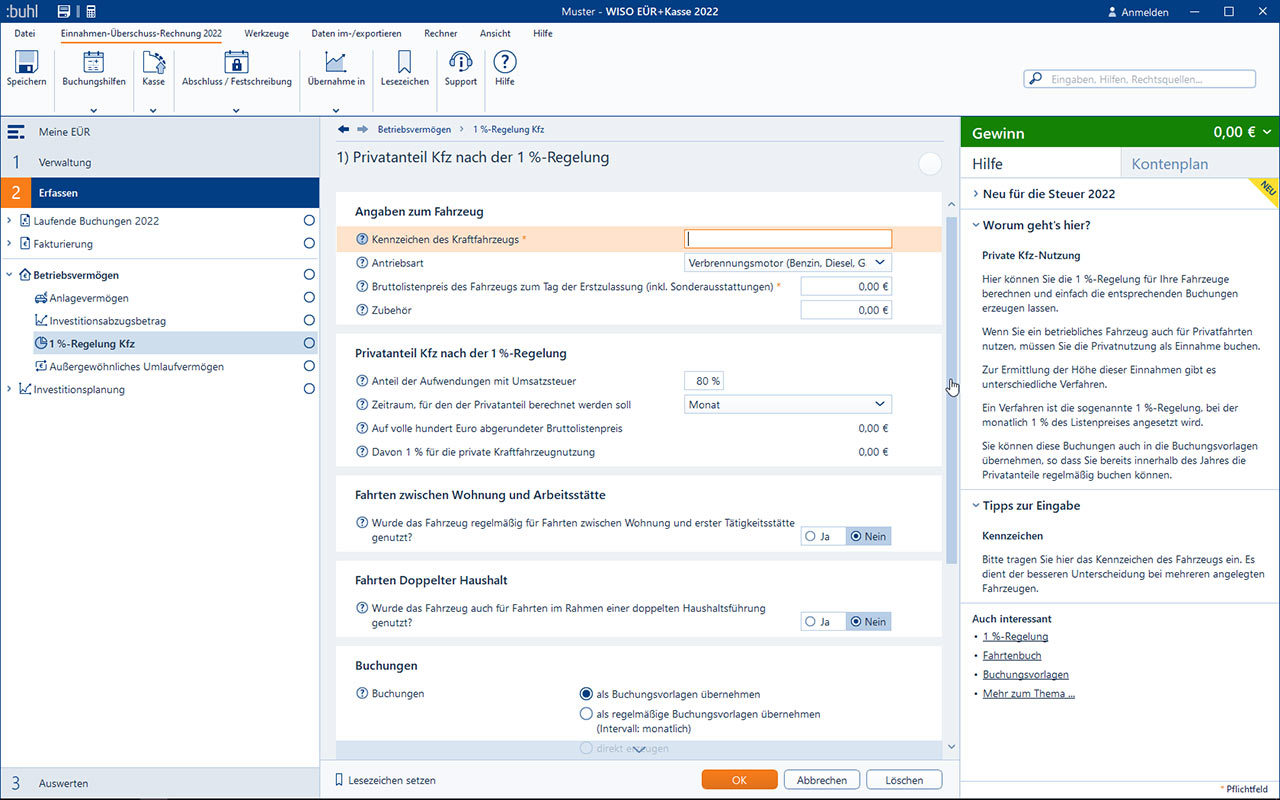The width and height of the screenshot is (1280, 800).
Task: Open the Support headset icon
Action: tap(461, 62)
